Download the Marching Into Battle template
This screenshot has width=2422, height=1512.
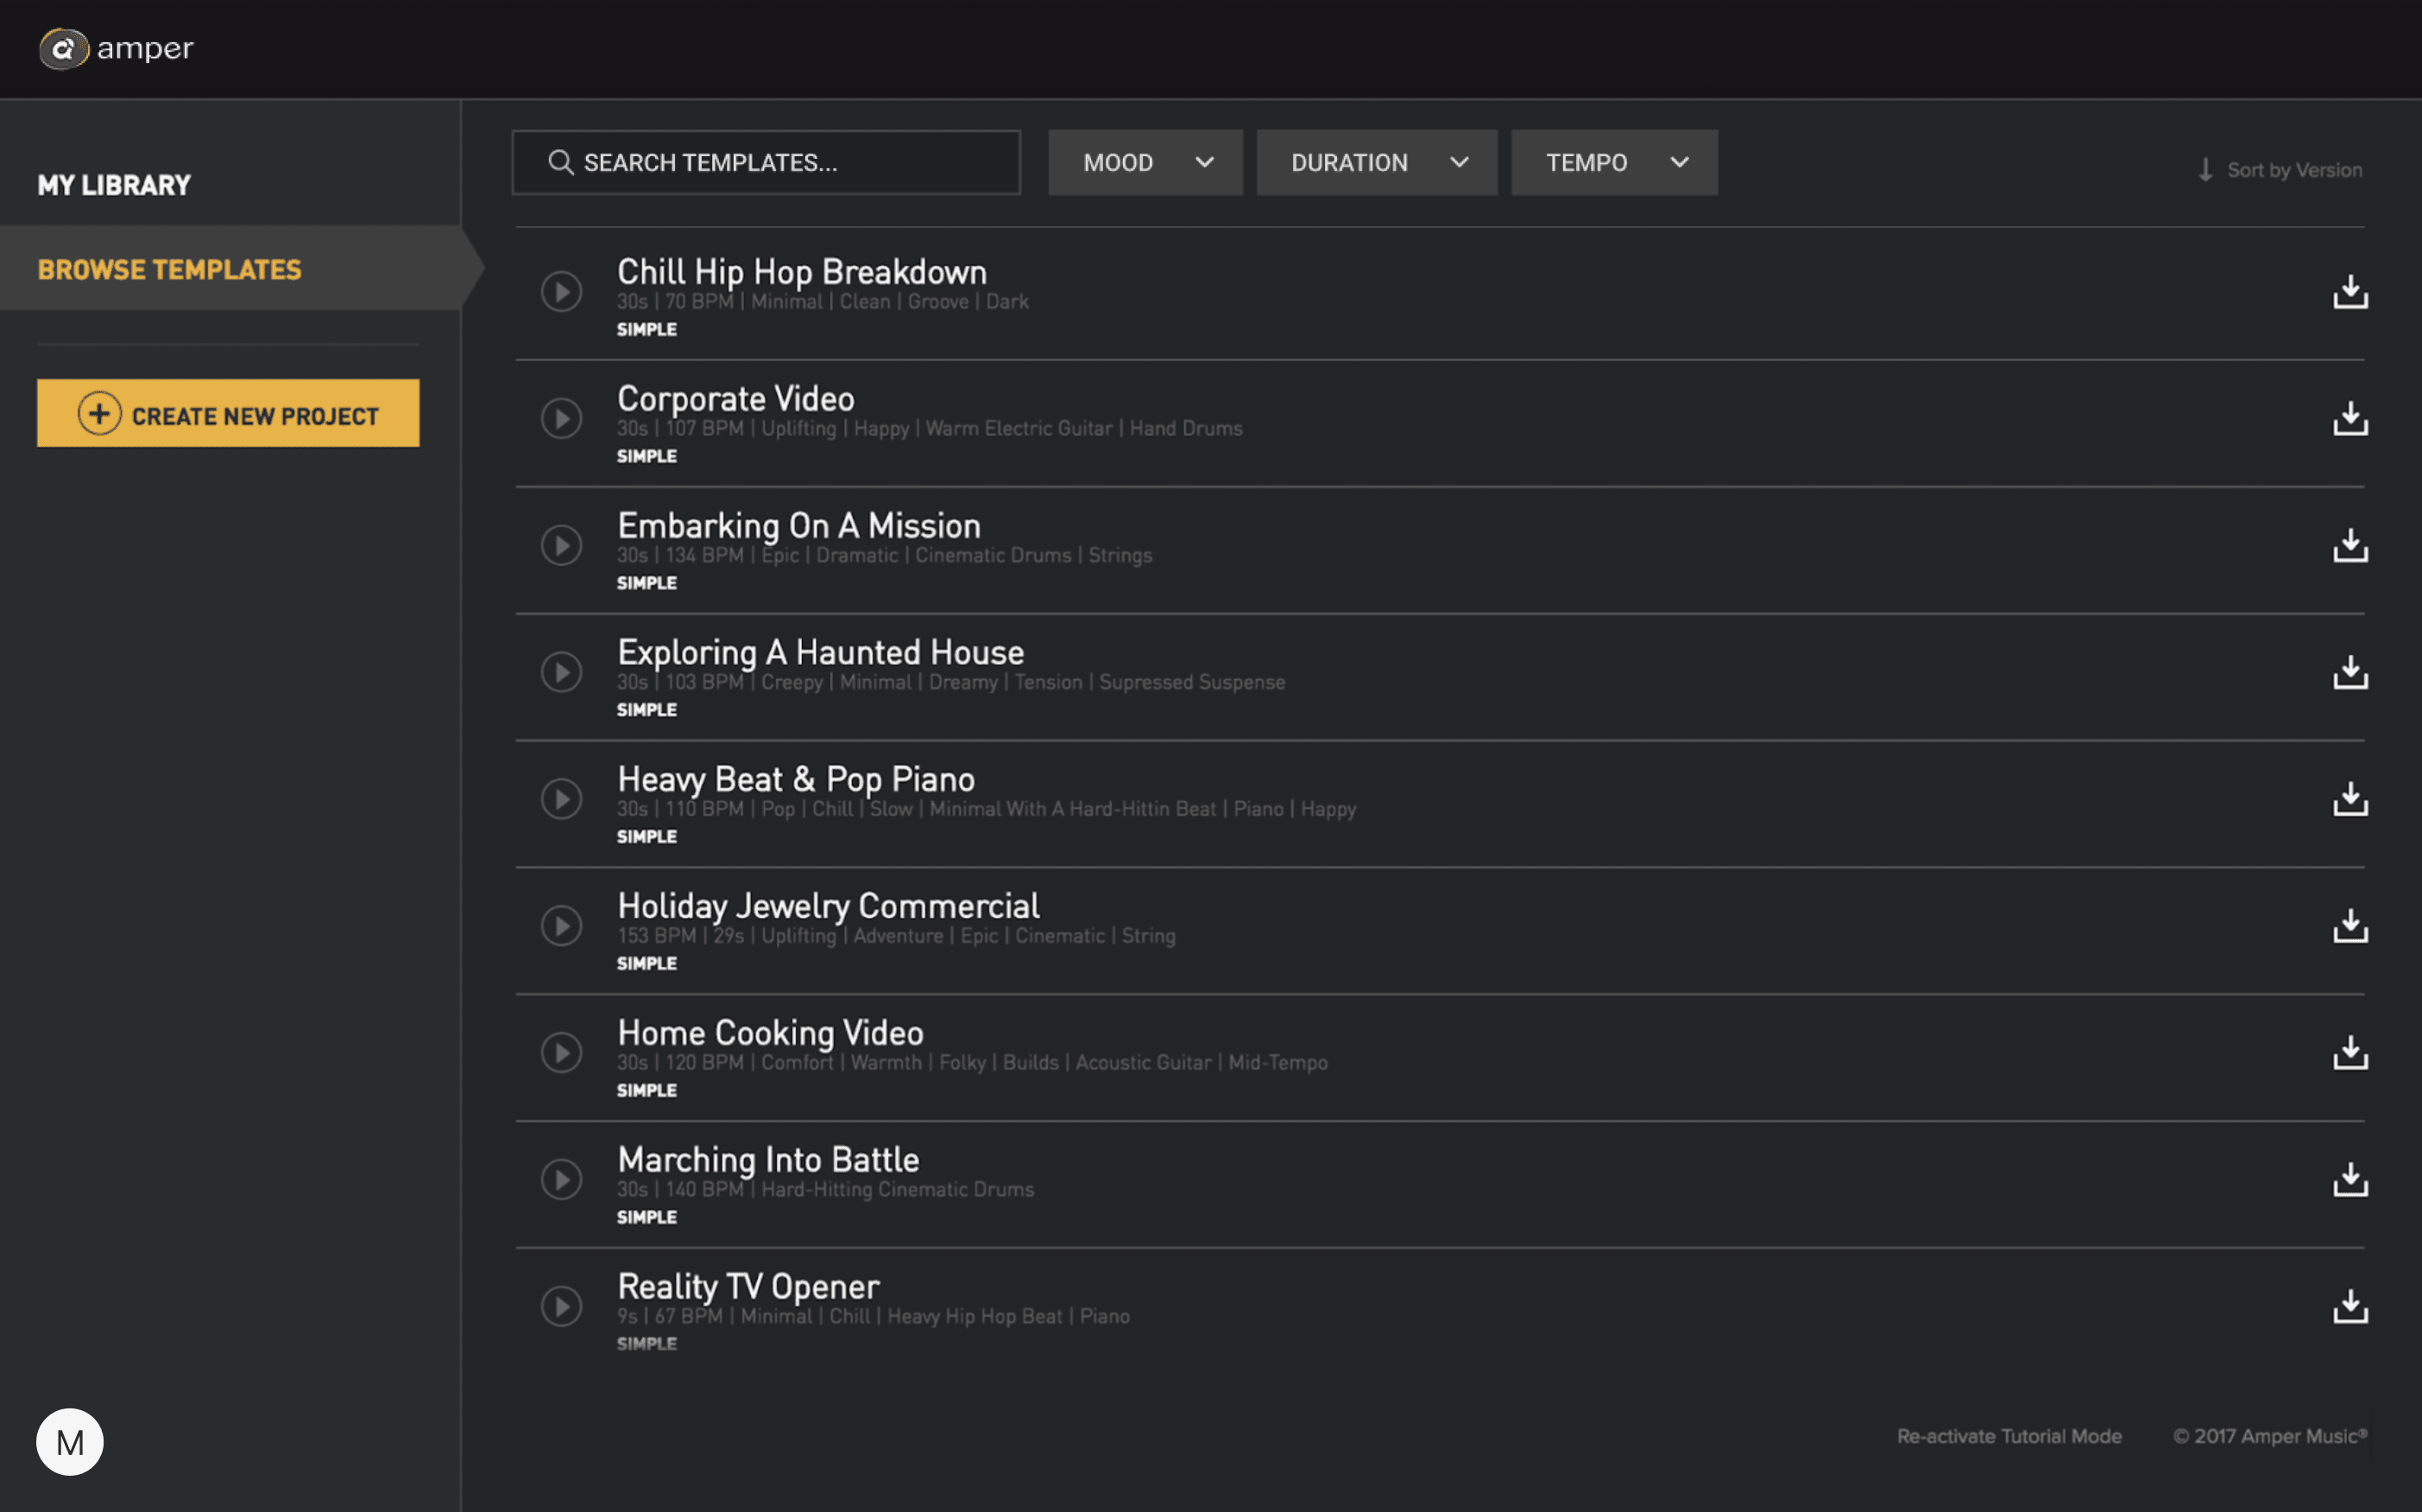[x=2349, y=1180]
